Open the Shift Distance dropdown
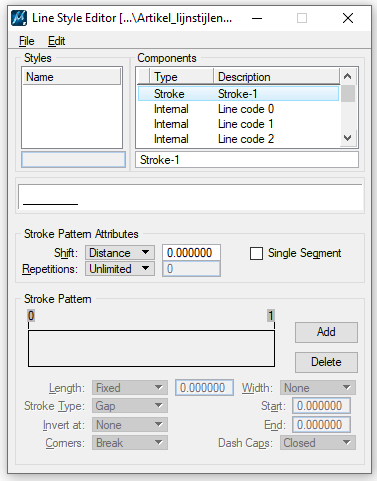 click(x=120, y=253)
